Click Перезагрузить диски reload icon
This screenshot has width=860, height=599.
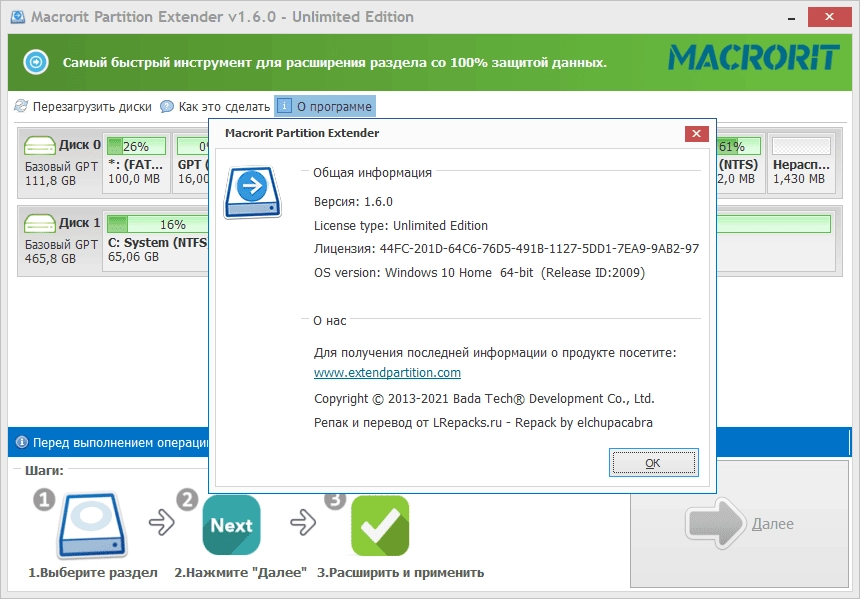(x=21, y=106)
